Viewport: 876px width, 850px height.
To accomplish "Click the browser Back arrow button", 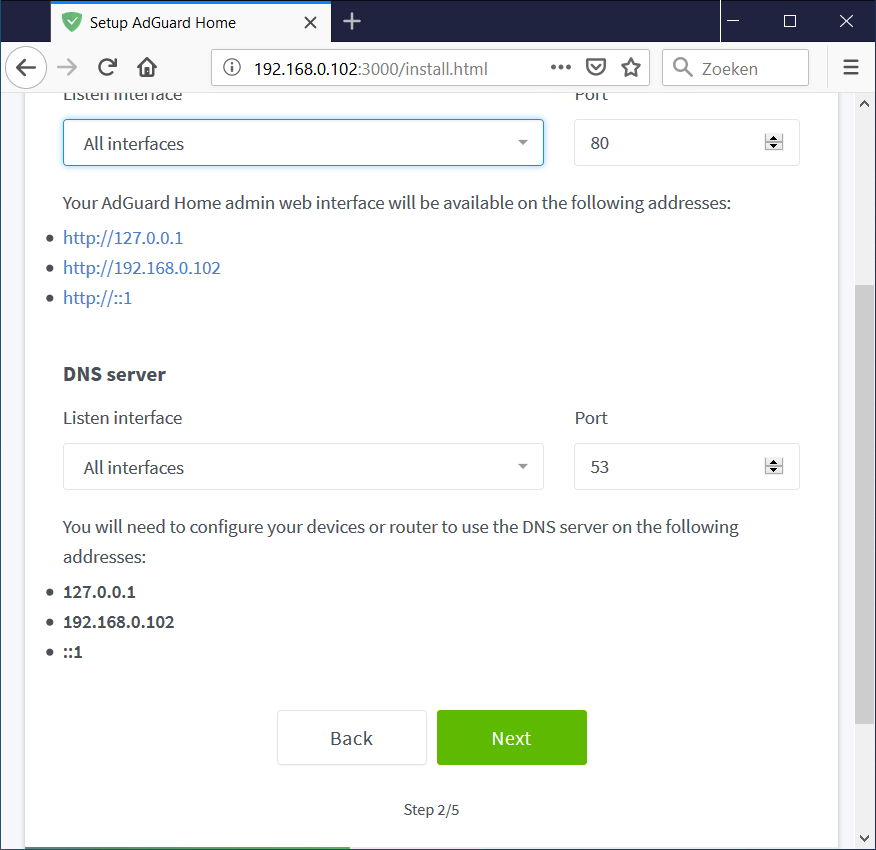I will point(27,68).
